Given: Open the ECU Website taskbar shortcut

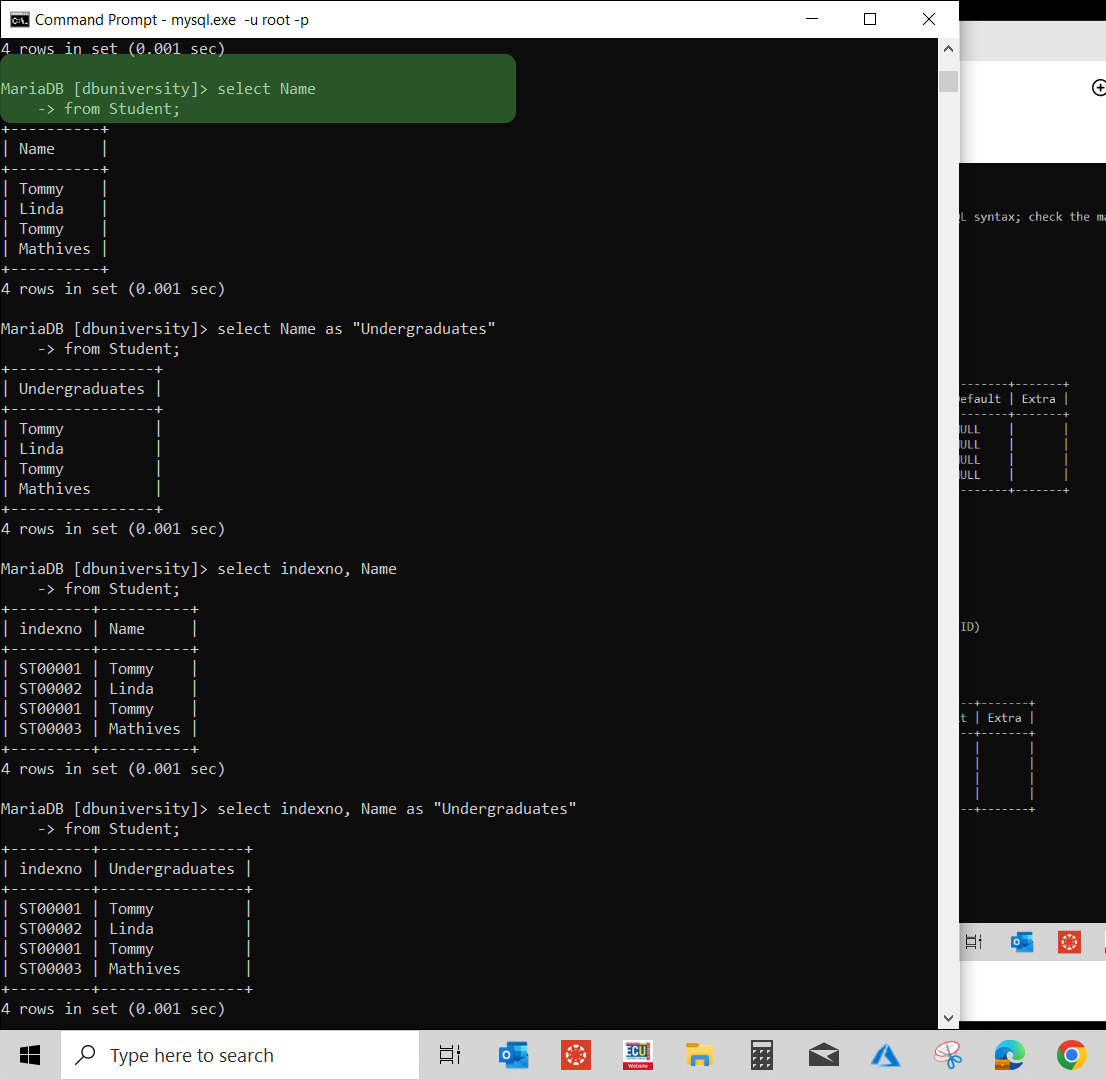Looking at the screenshot, I should 637,1054.
